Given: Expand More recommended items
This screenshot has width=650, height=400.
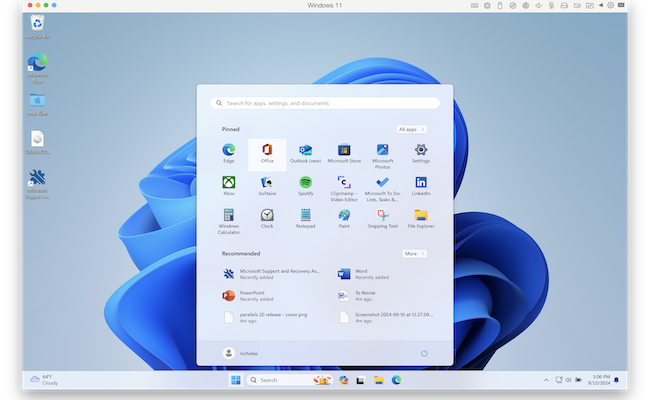Looking at the screenshot, I should 415,253.
